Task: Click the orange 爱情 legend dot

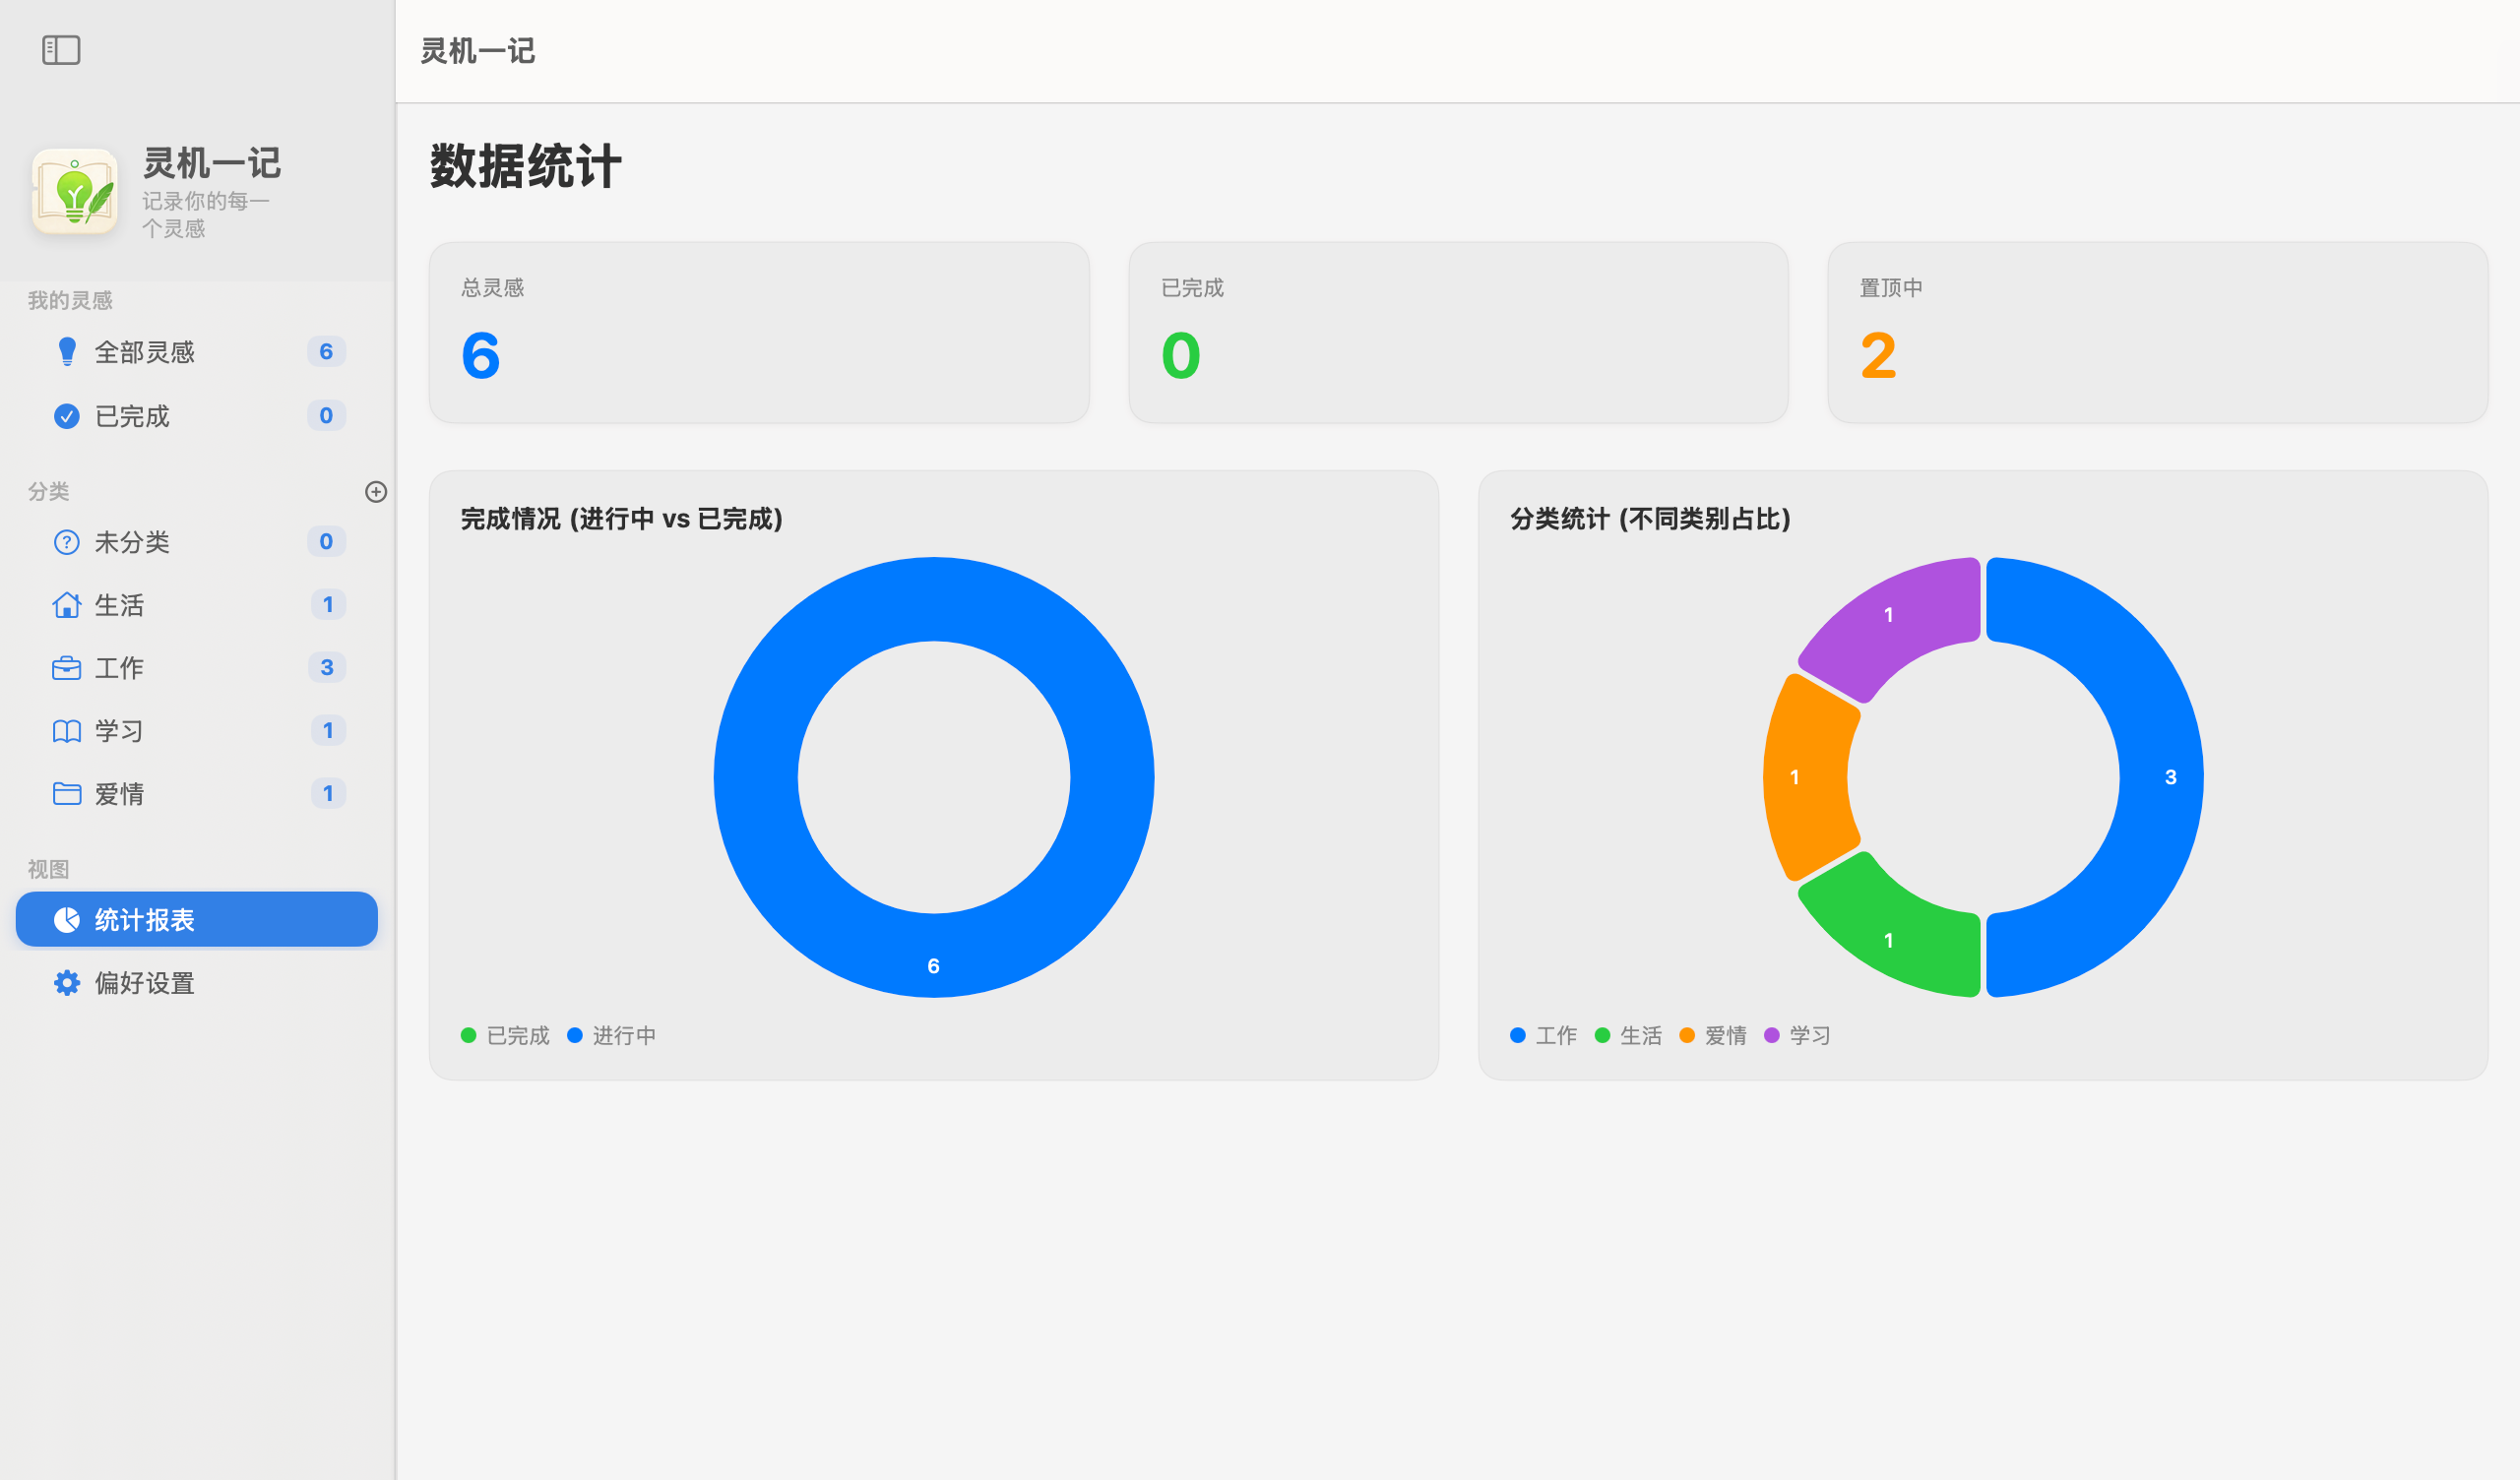Action: (x=1687, y=1036)
